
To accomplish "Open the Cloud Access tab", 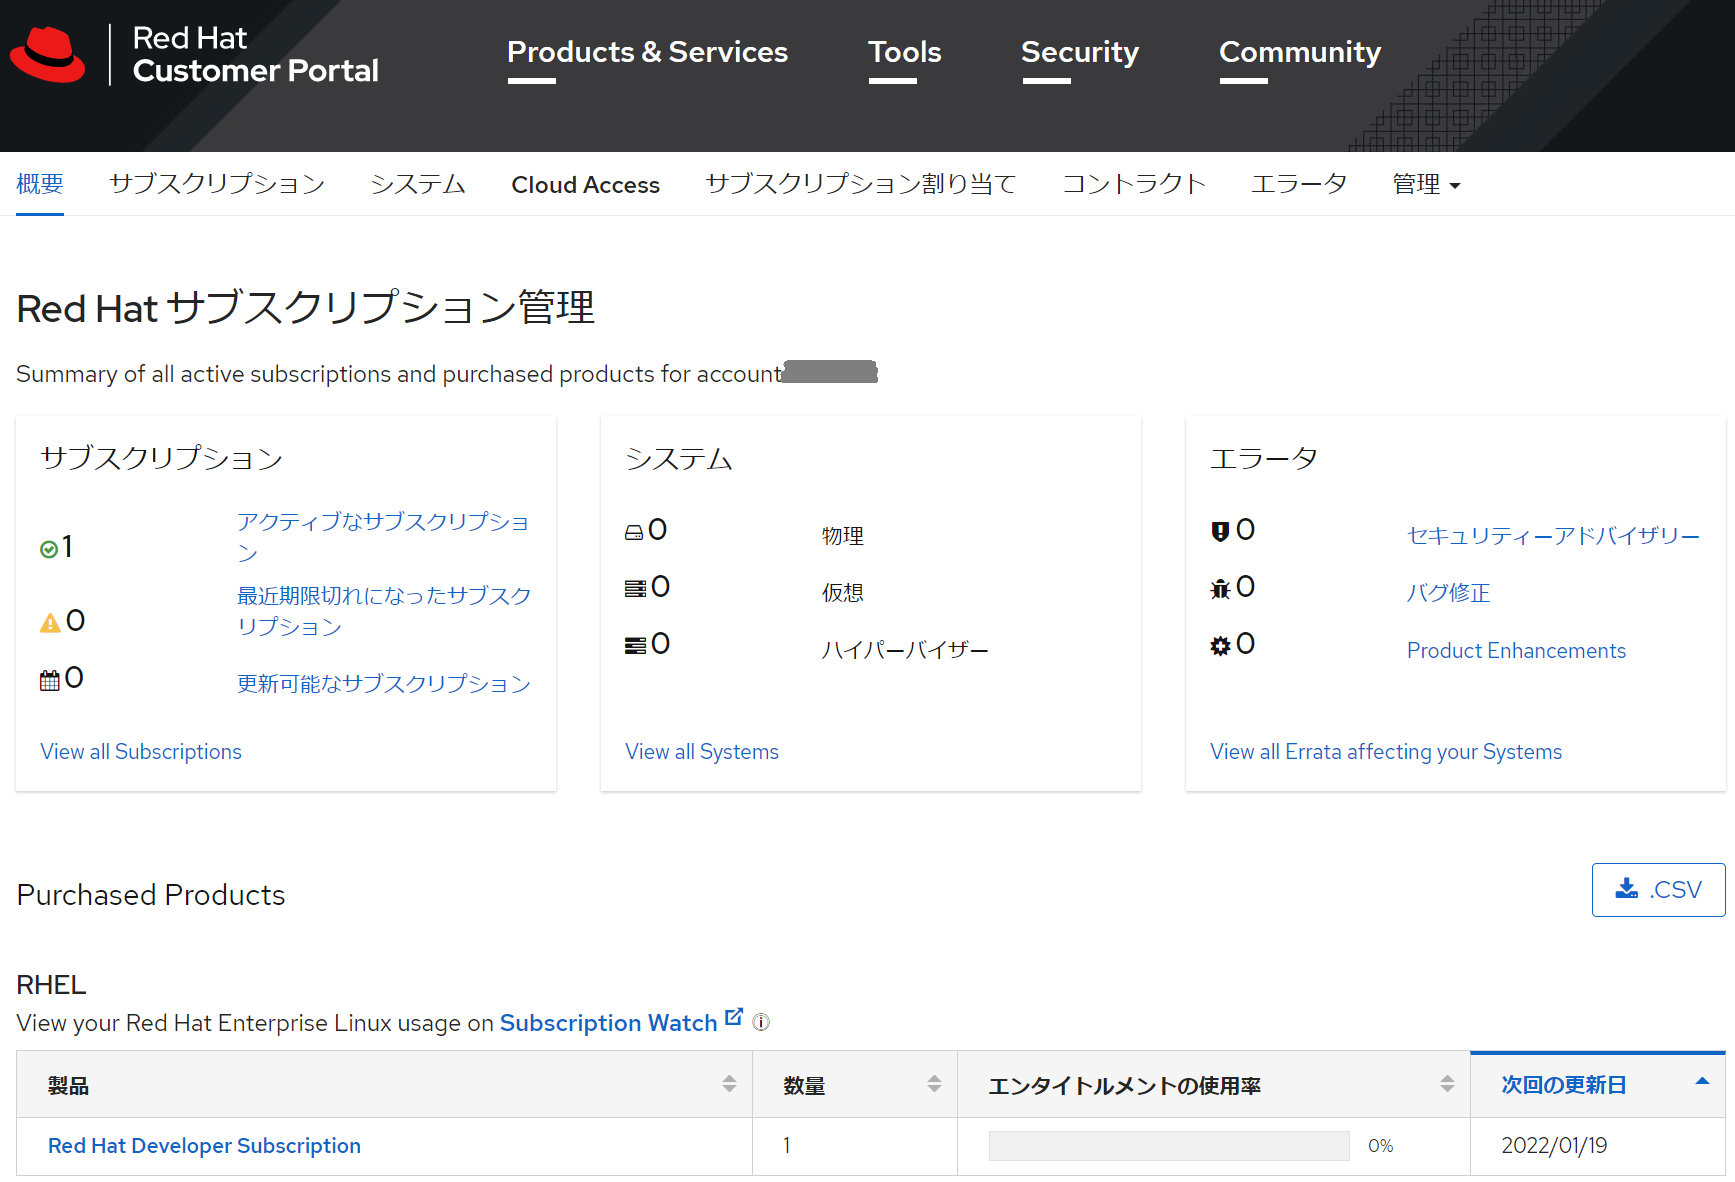I will [586, 185].
